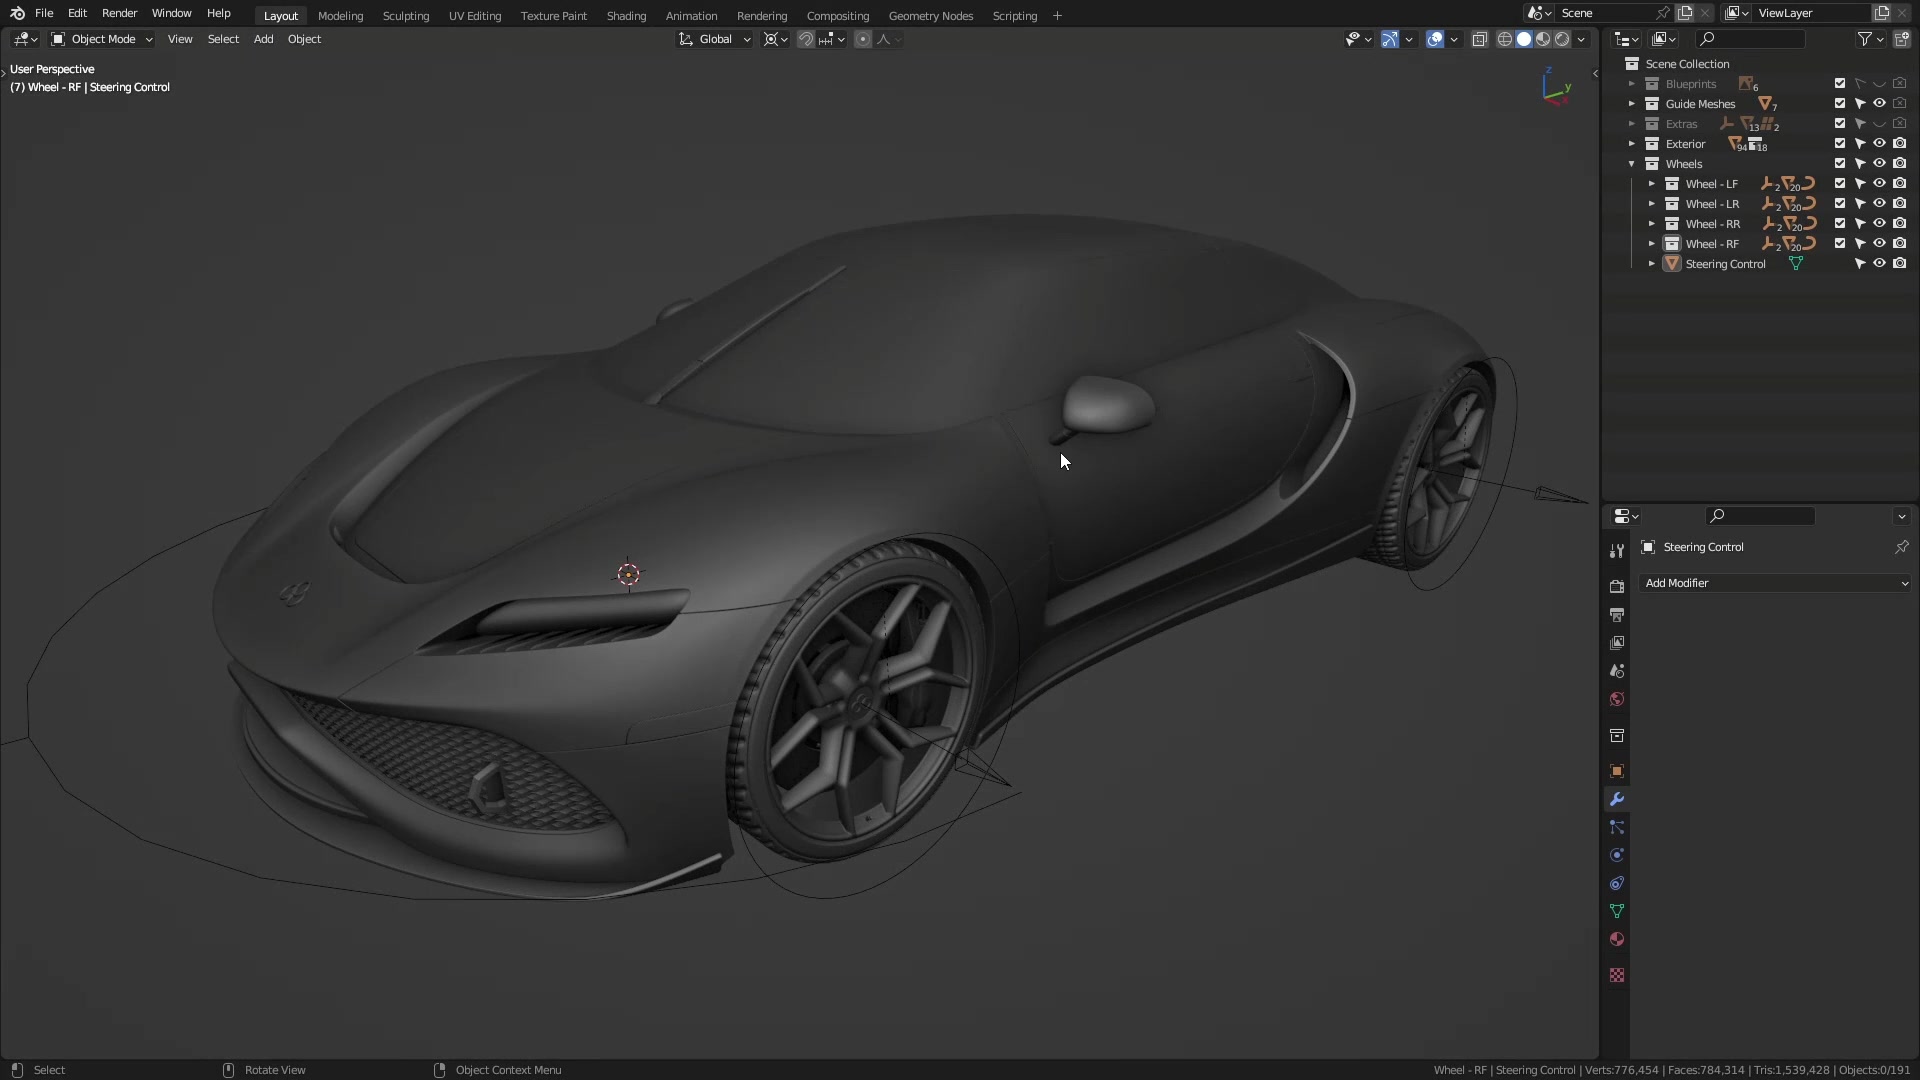Switch to the Shading workspace tab

(x=626, y=15)
